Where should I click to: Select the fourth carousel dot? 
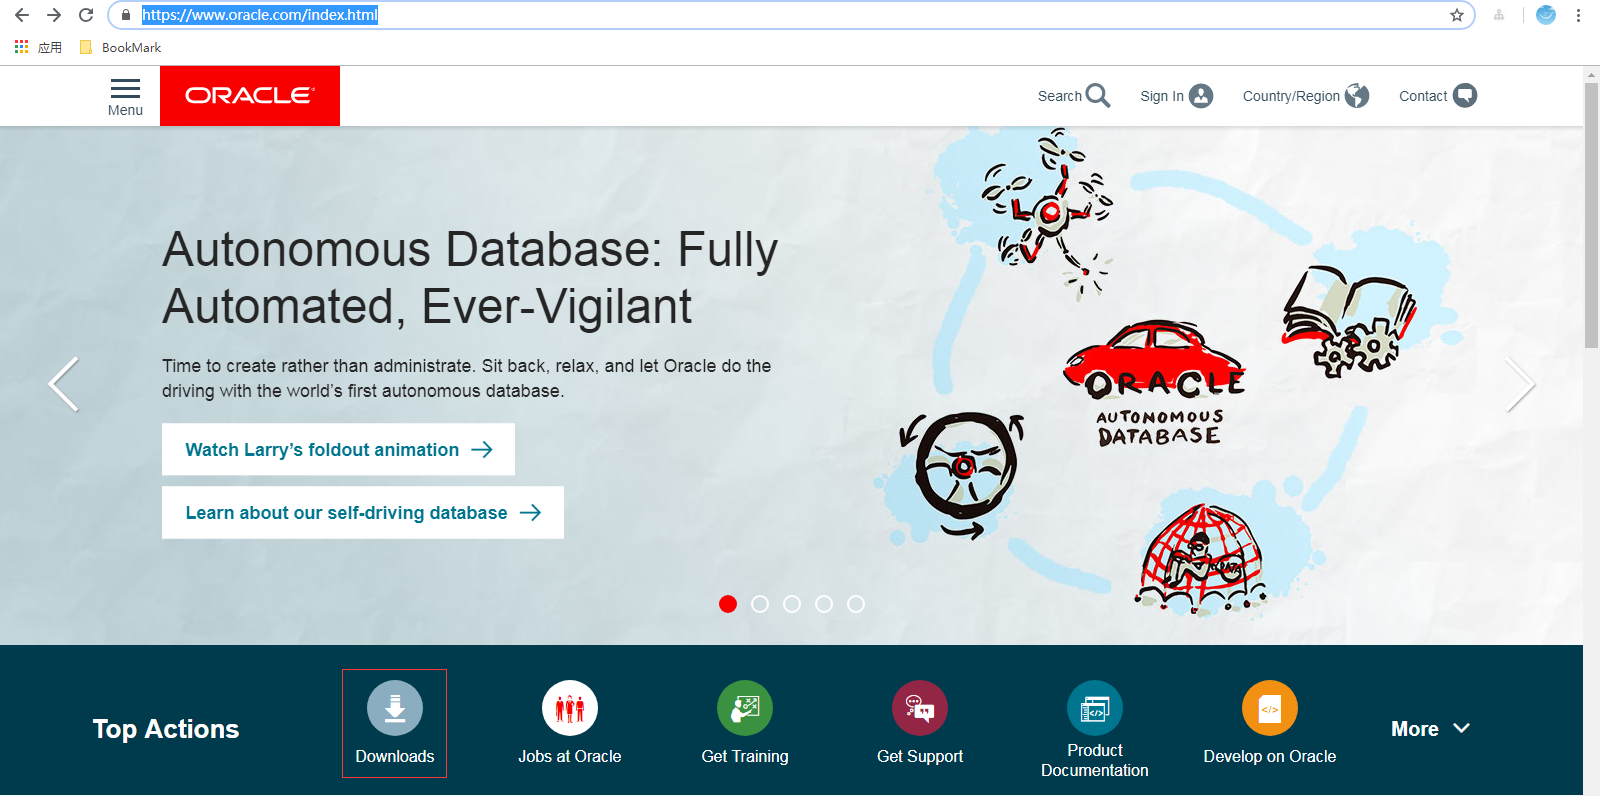(824, 604)
